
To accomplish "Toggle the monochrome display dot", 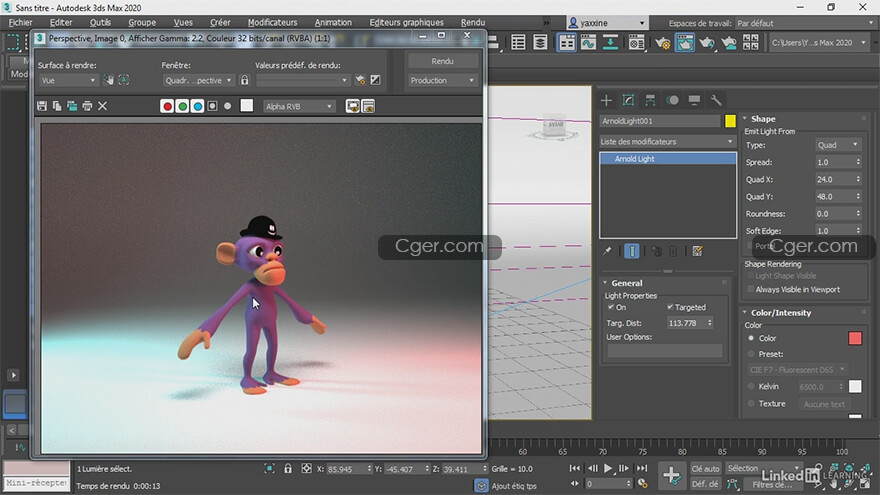I will click(227, 106).
